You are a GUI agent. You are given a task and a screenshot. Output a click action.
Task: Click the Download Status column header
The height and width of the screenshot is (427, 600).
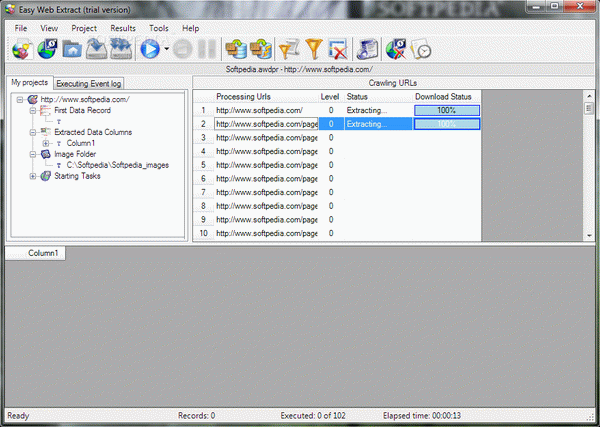click(447, 96)
